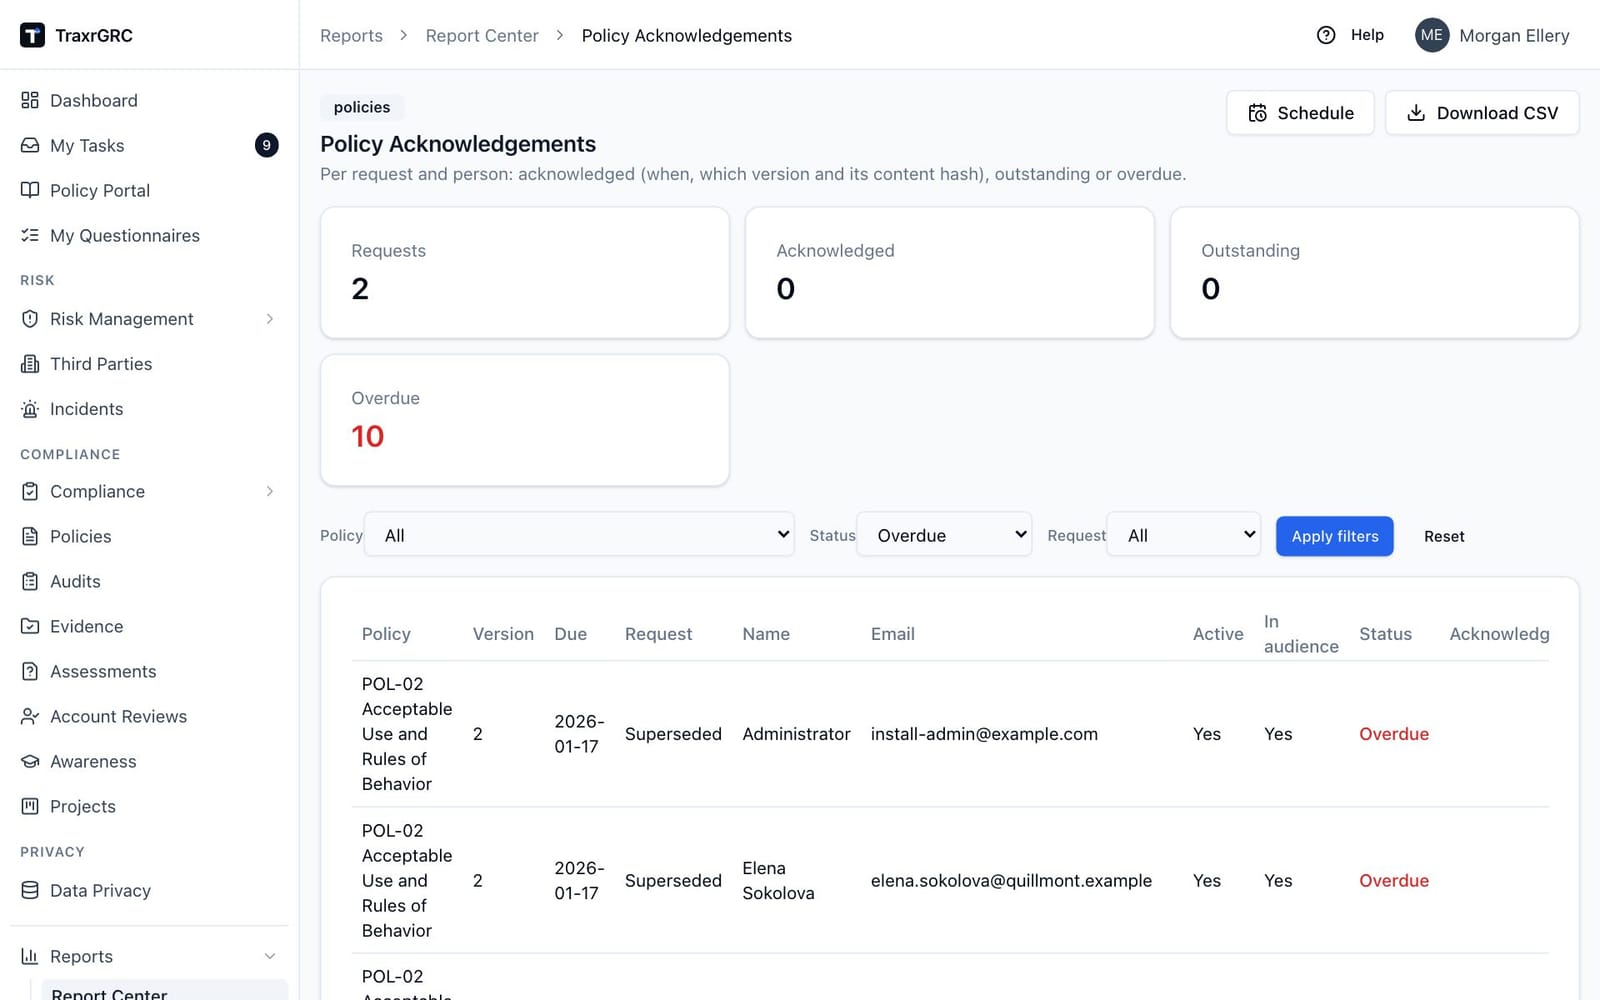This screenshot has height=1000, width=1600.
Task: Open My Tasks inbox icon
Action: pos(30,145)
